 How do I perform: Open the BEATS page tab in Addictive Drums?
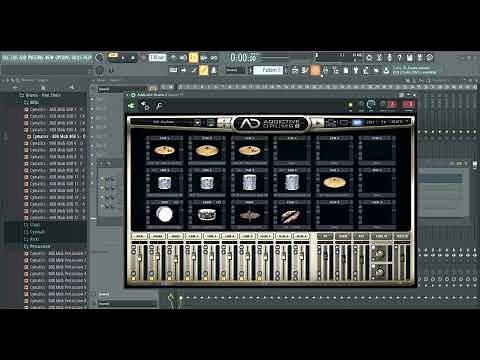(x=396, y=122)
